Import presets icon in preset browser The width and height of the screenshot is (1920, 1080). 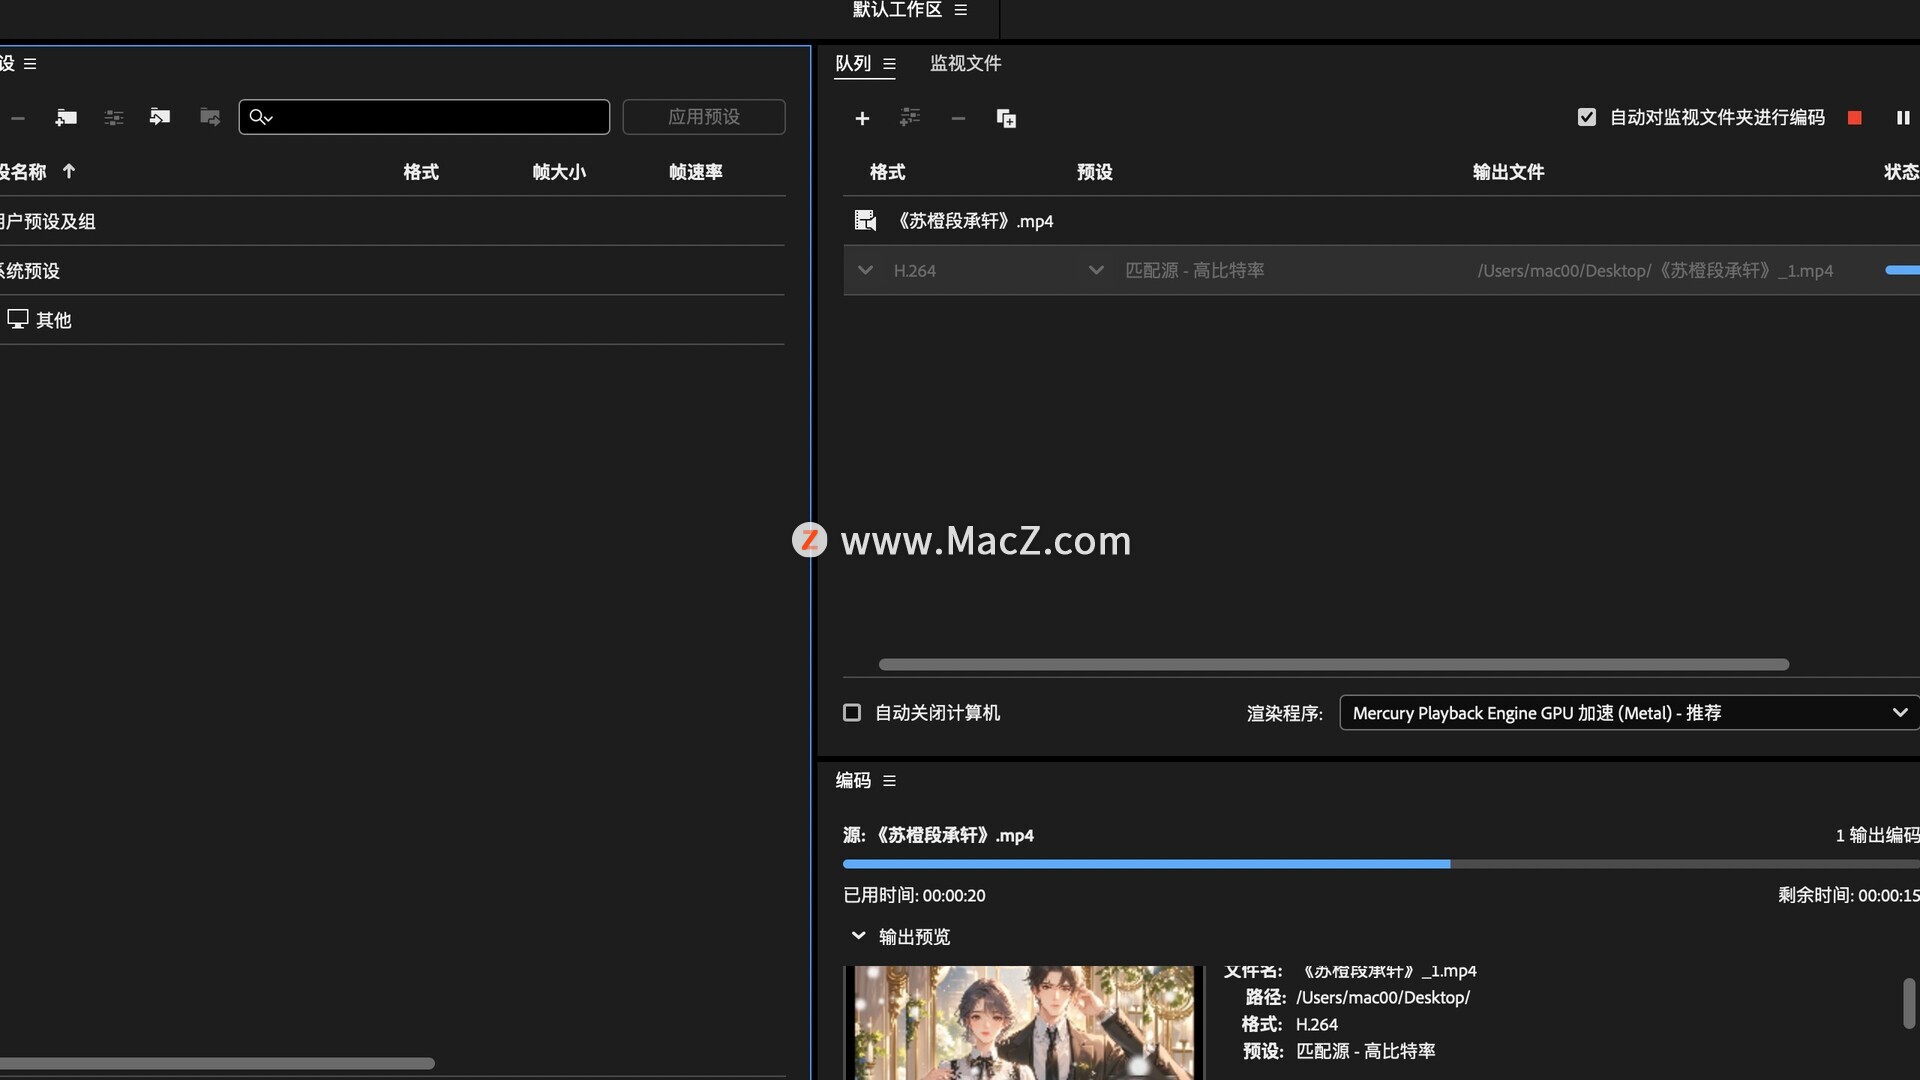click(160, 117)
